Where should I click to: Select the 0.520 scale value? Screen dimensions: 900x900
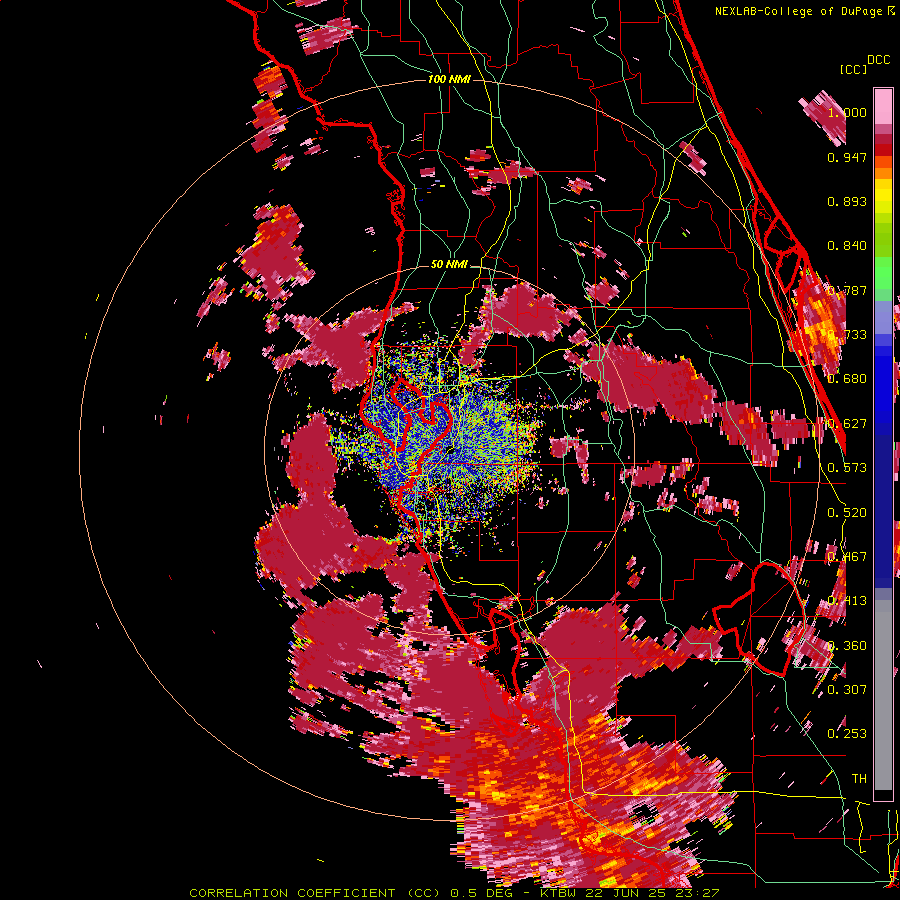click(847, 513)
